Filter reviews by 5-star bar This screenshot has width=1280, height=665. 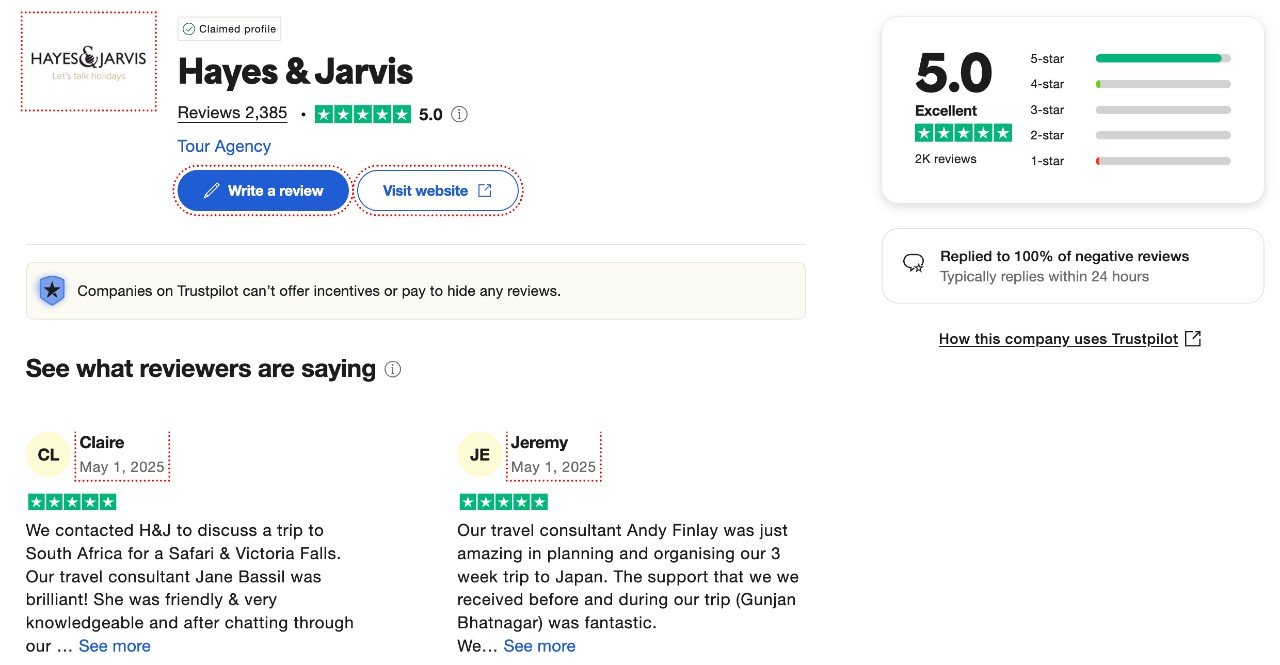(x=1163, y=58)
